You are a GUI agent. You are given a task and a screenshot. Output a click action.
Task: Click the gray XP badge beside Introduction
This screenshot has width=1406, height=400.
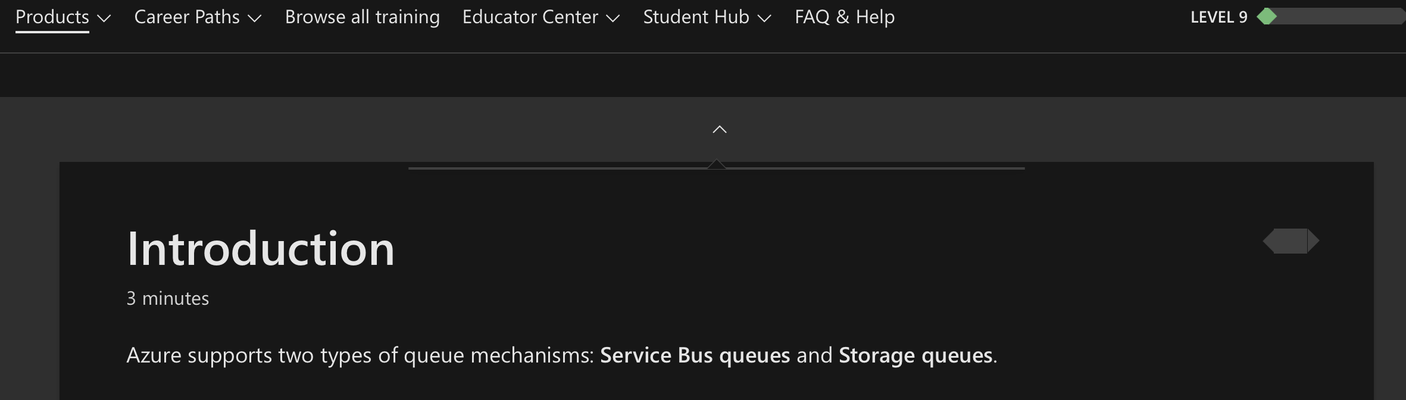pyautogui.click(x=1291, y=241)
